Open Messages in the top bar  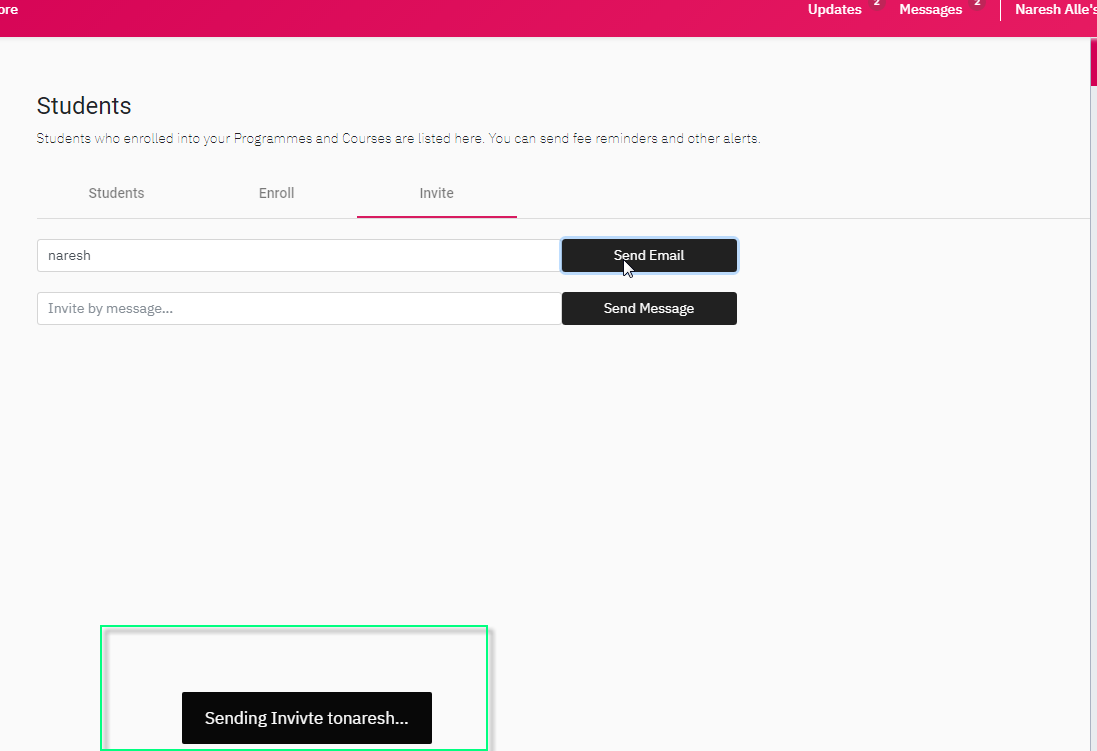coord(930,10)
